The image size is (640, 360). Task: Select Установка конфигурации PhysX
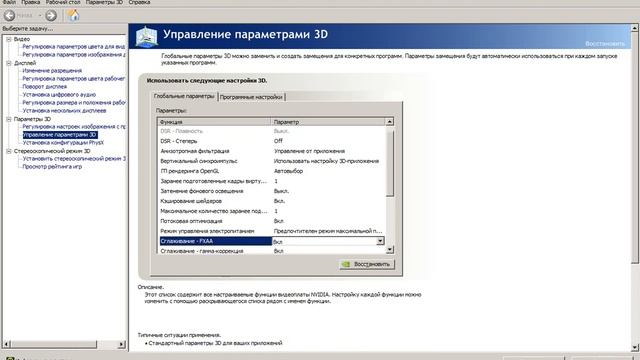coord(63,143)
